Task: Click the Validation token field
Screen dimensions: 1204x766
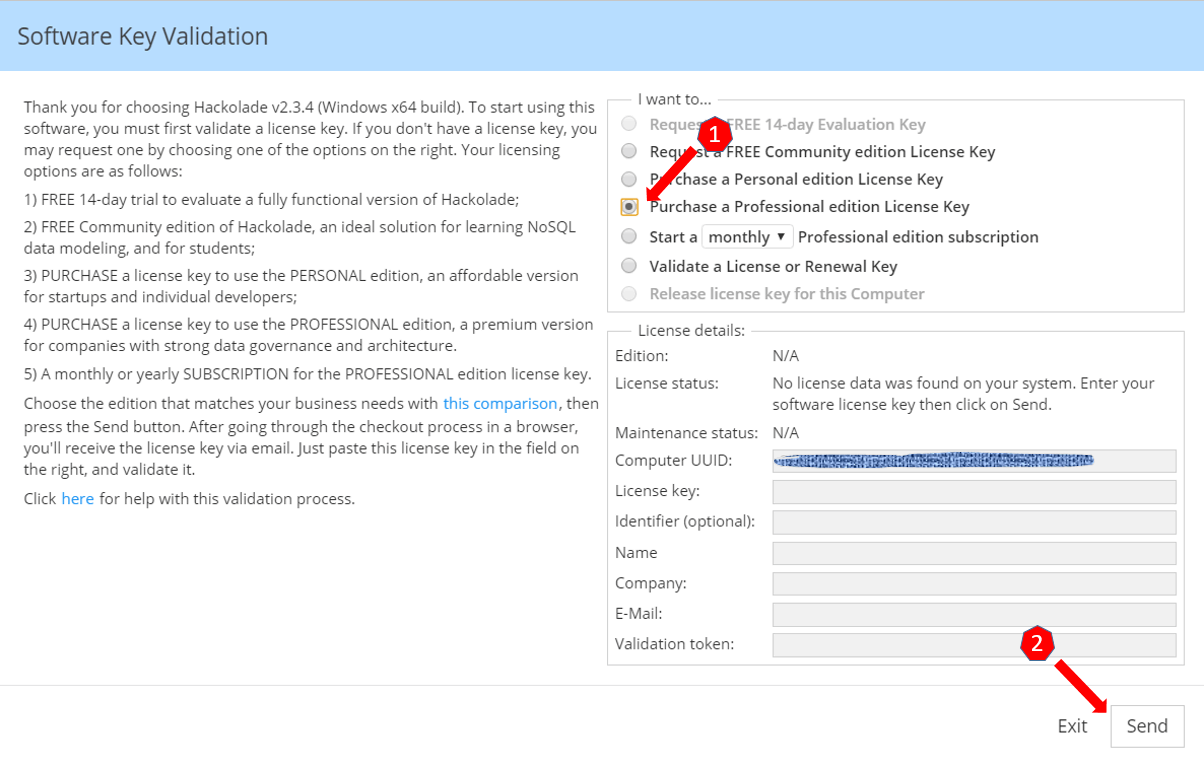Action: click(973, 644)
